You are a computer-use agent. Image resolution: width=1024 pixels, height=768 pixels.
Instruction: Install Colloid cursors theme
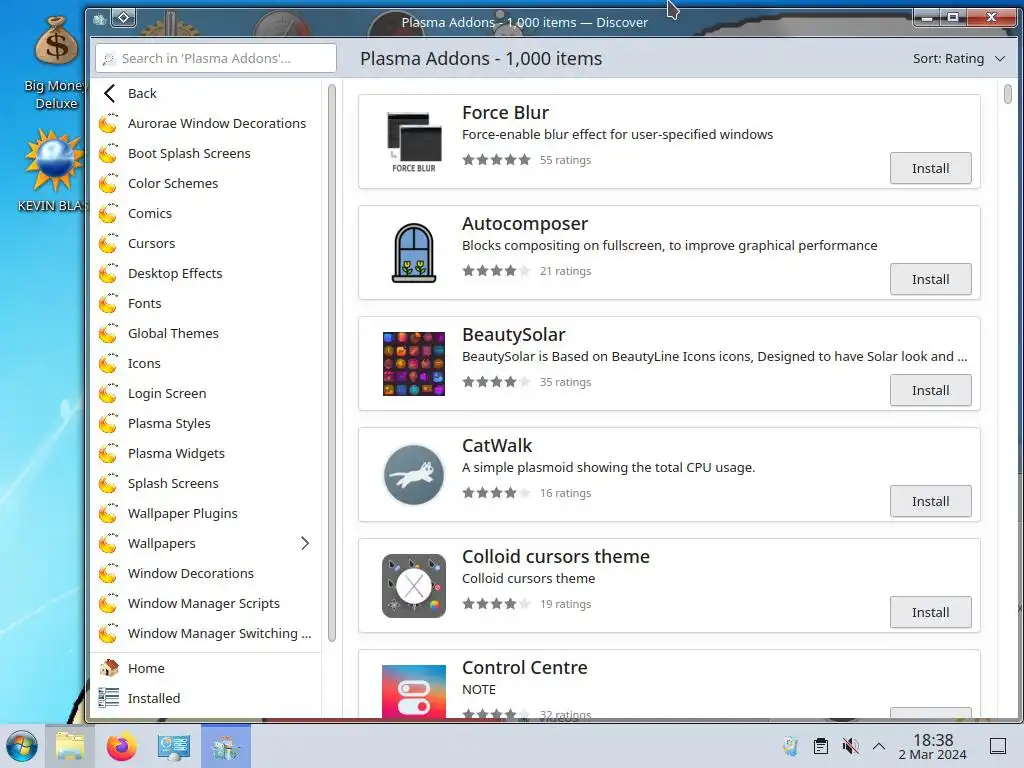click(x=930, y=613)
